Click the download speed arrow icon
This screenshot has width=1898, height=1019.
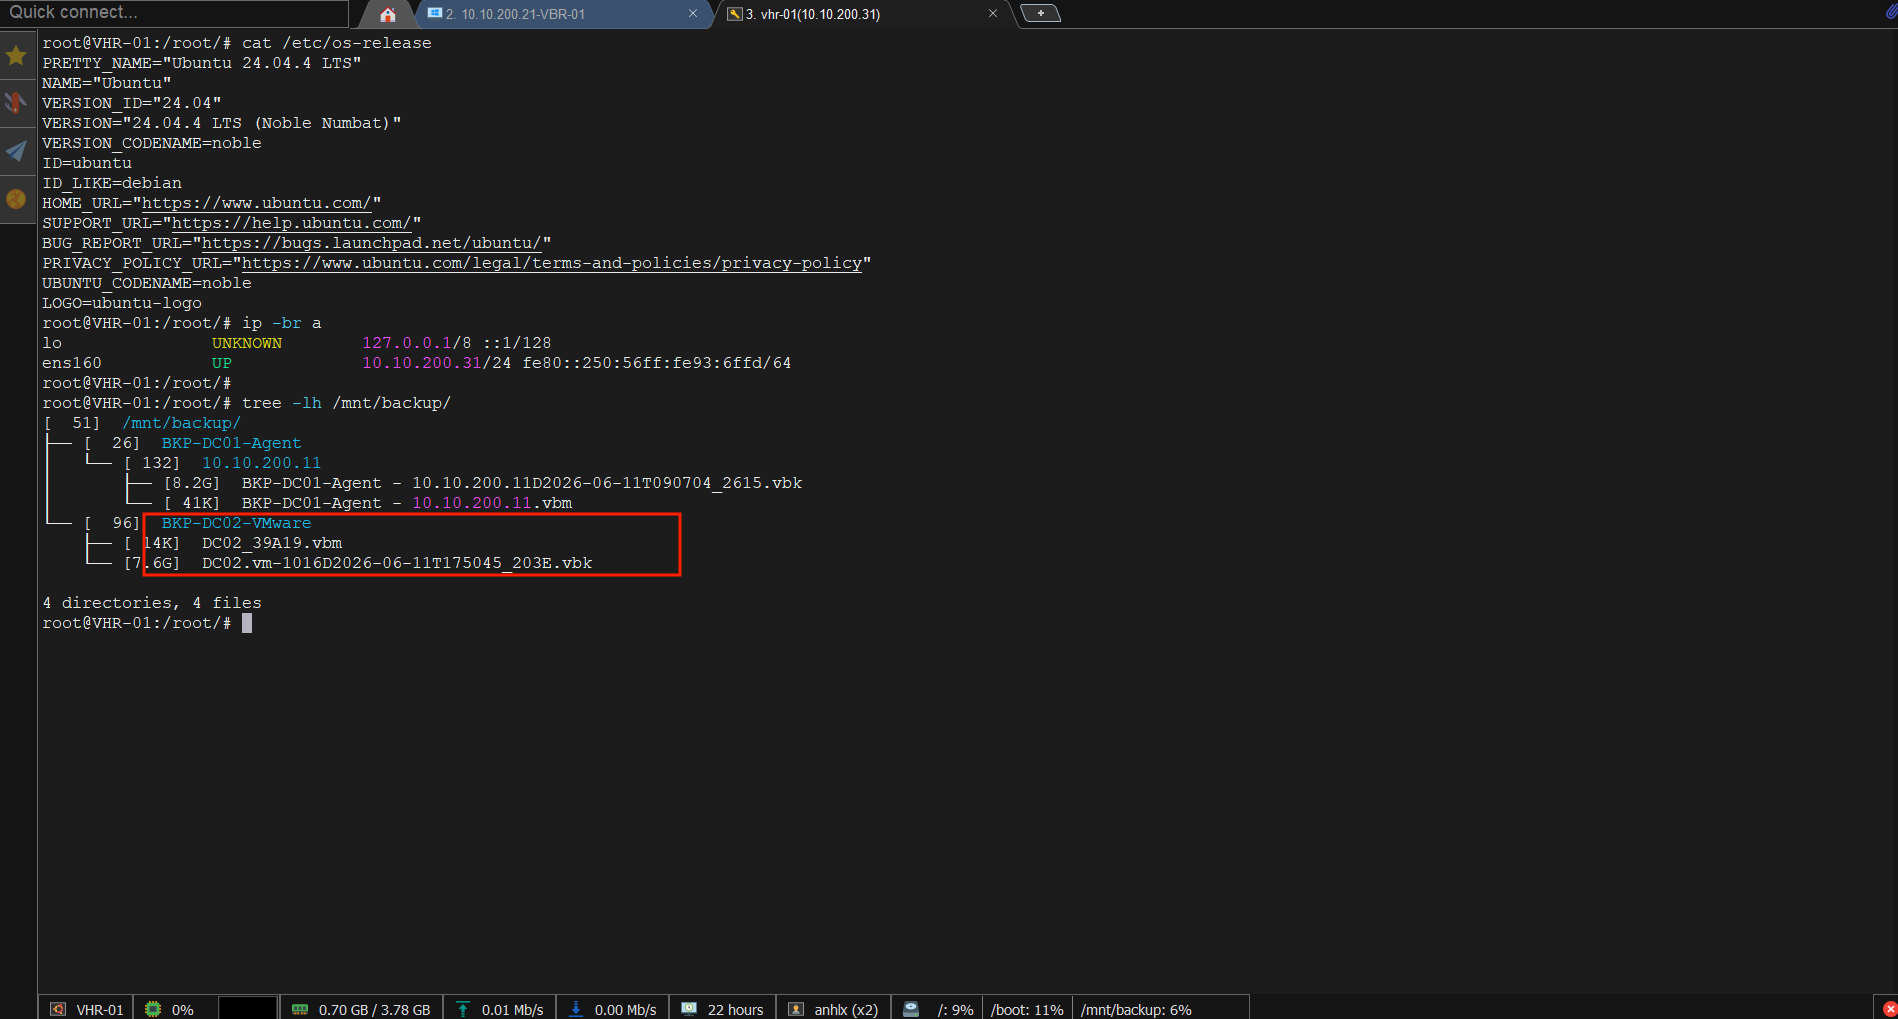576,1009
